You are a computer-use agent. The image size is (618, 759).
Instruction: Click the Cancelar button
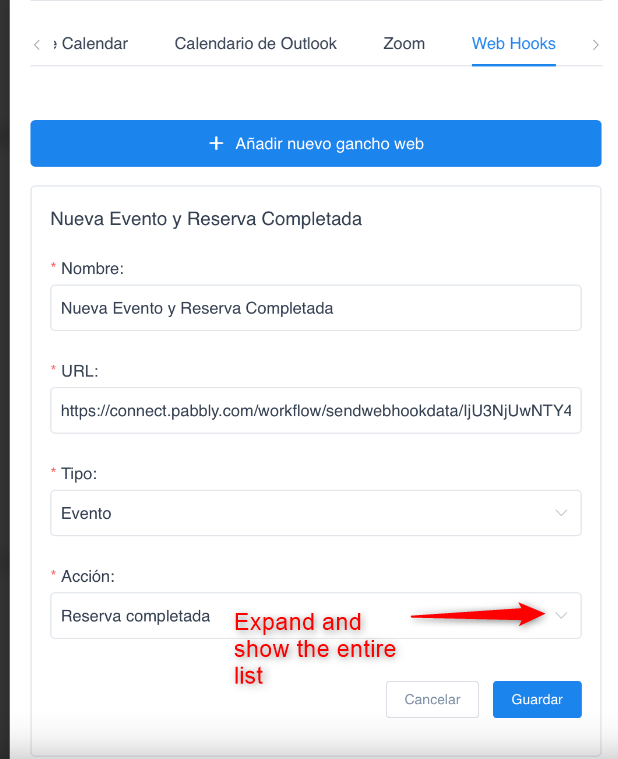(x=432, y=699)
